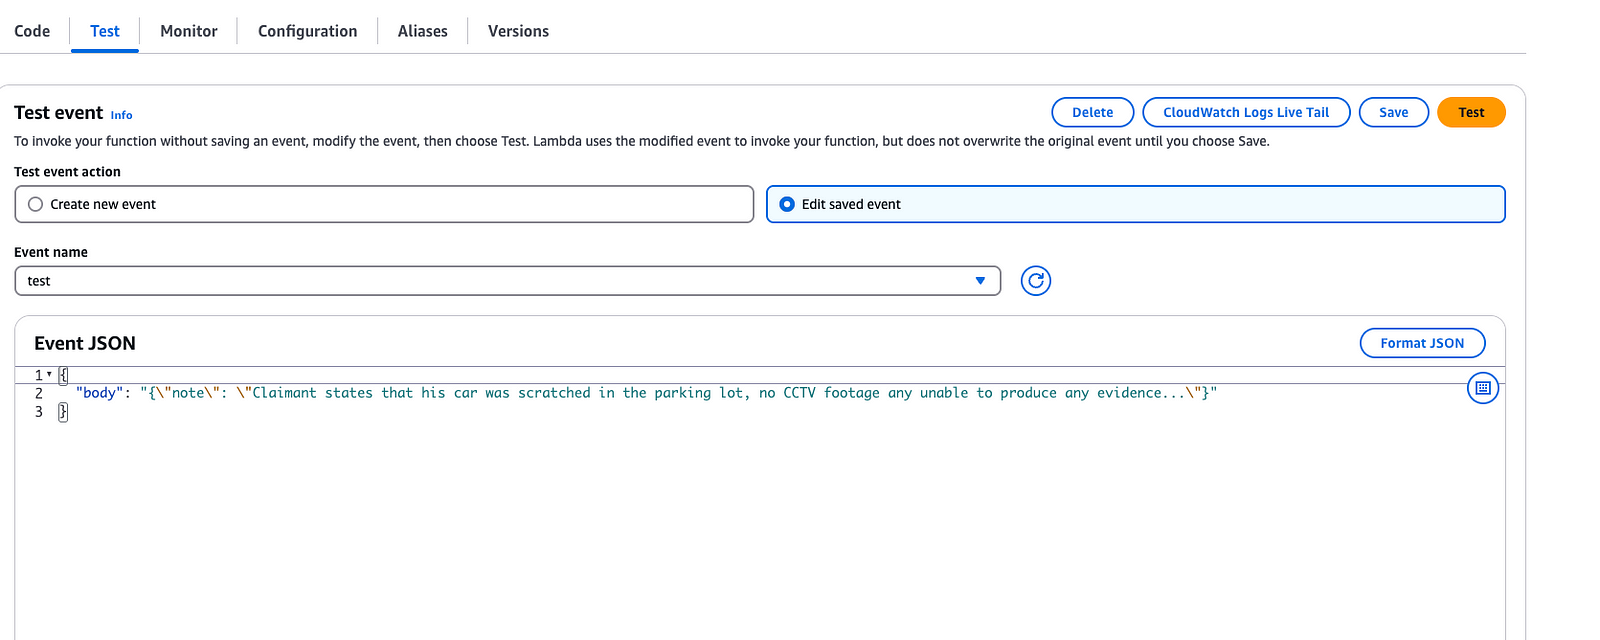Image resolution: width=1600 pixels, height=640 pixels.
Task: Format the event JSON
Action: 1422,343
